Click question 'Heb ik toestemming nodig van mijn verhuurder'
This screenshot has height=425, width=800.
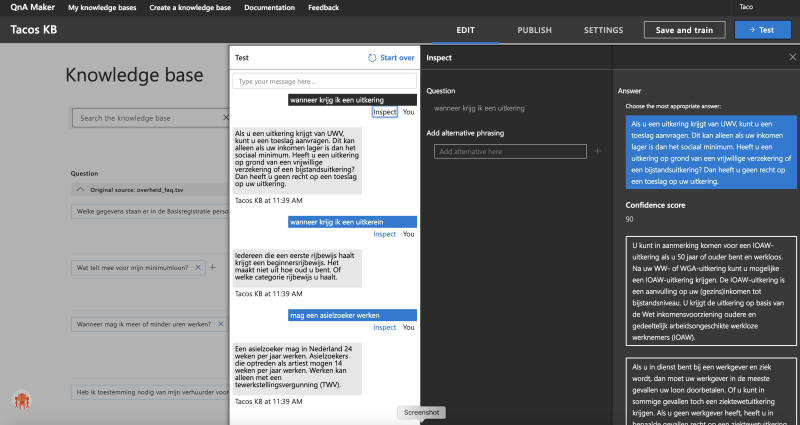[152, 392]
